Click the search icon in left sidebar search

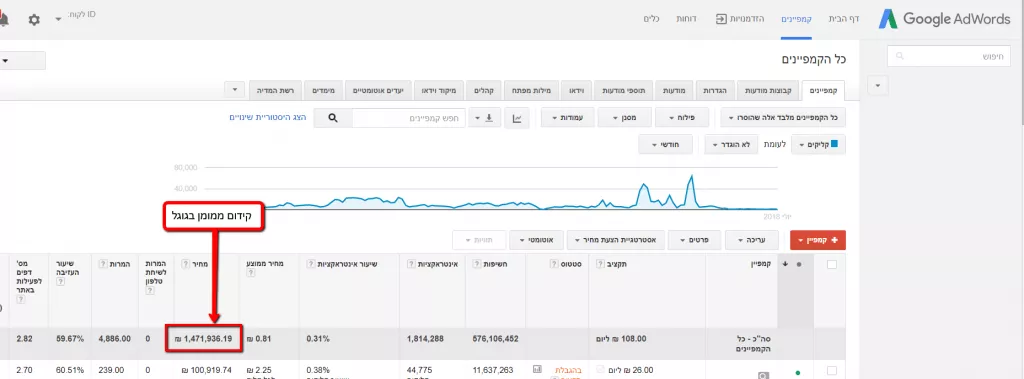click(x=901, y=56)
